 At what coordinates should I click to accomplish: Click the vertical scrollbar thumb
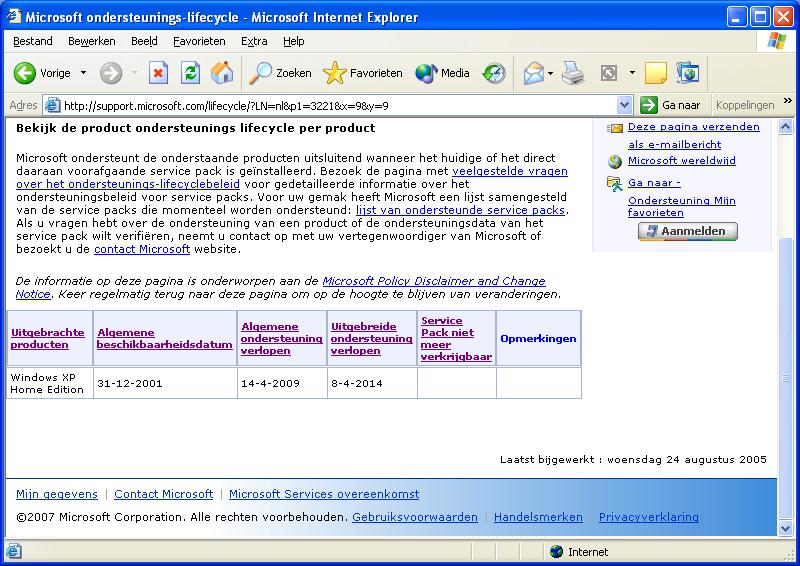(786, 379)
